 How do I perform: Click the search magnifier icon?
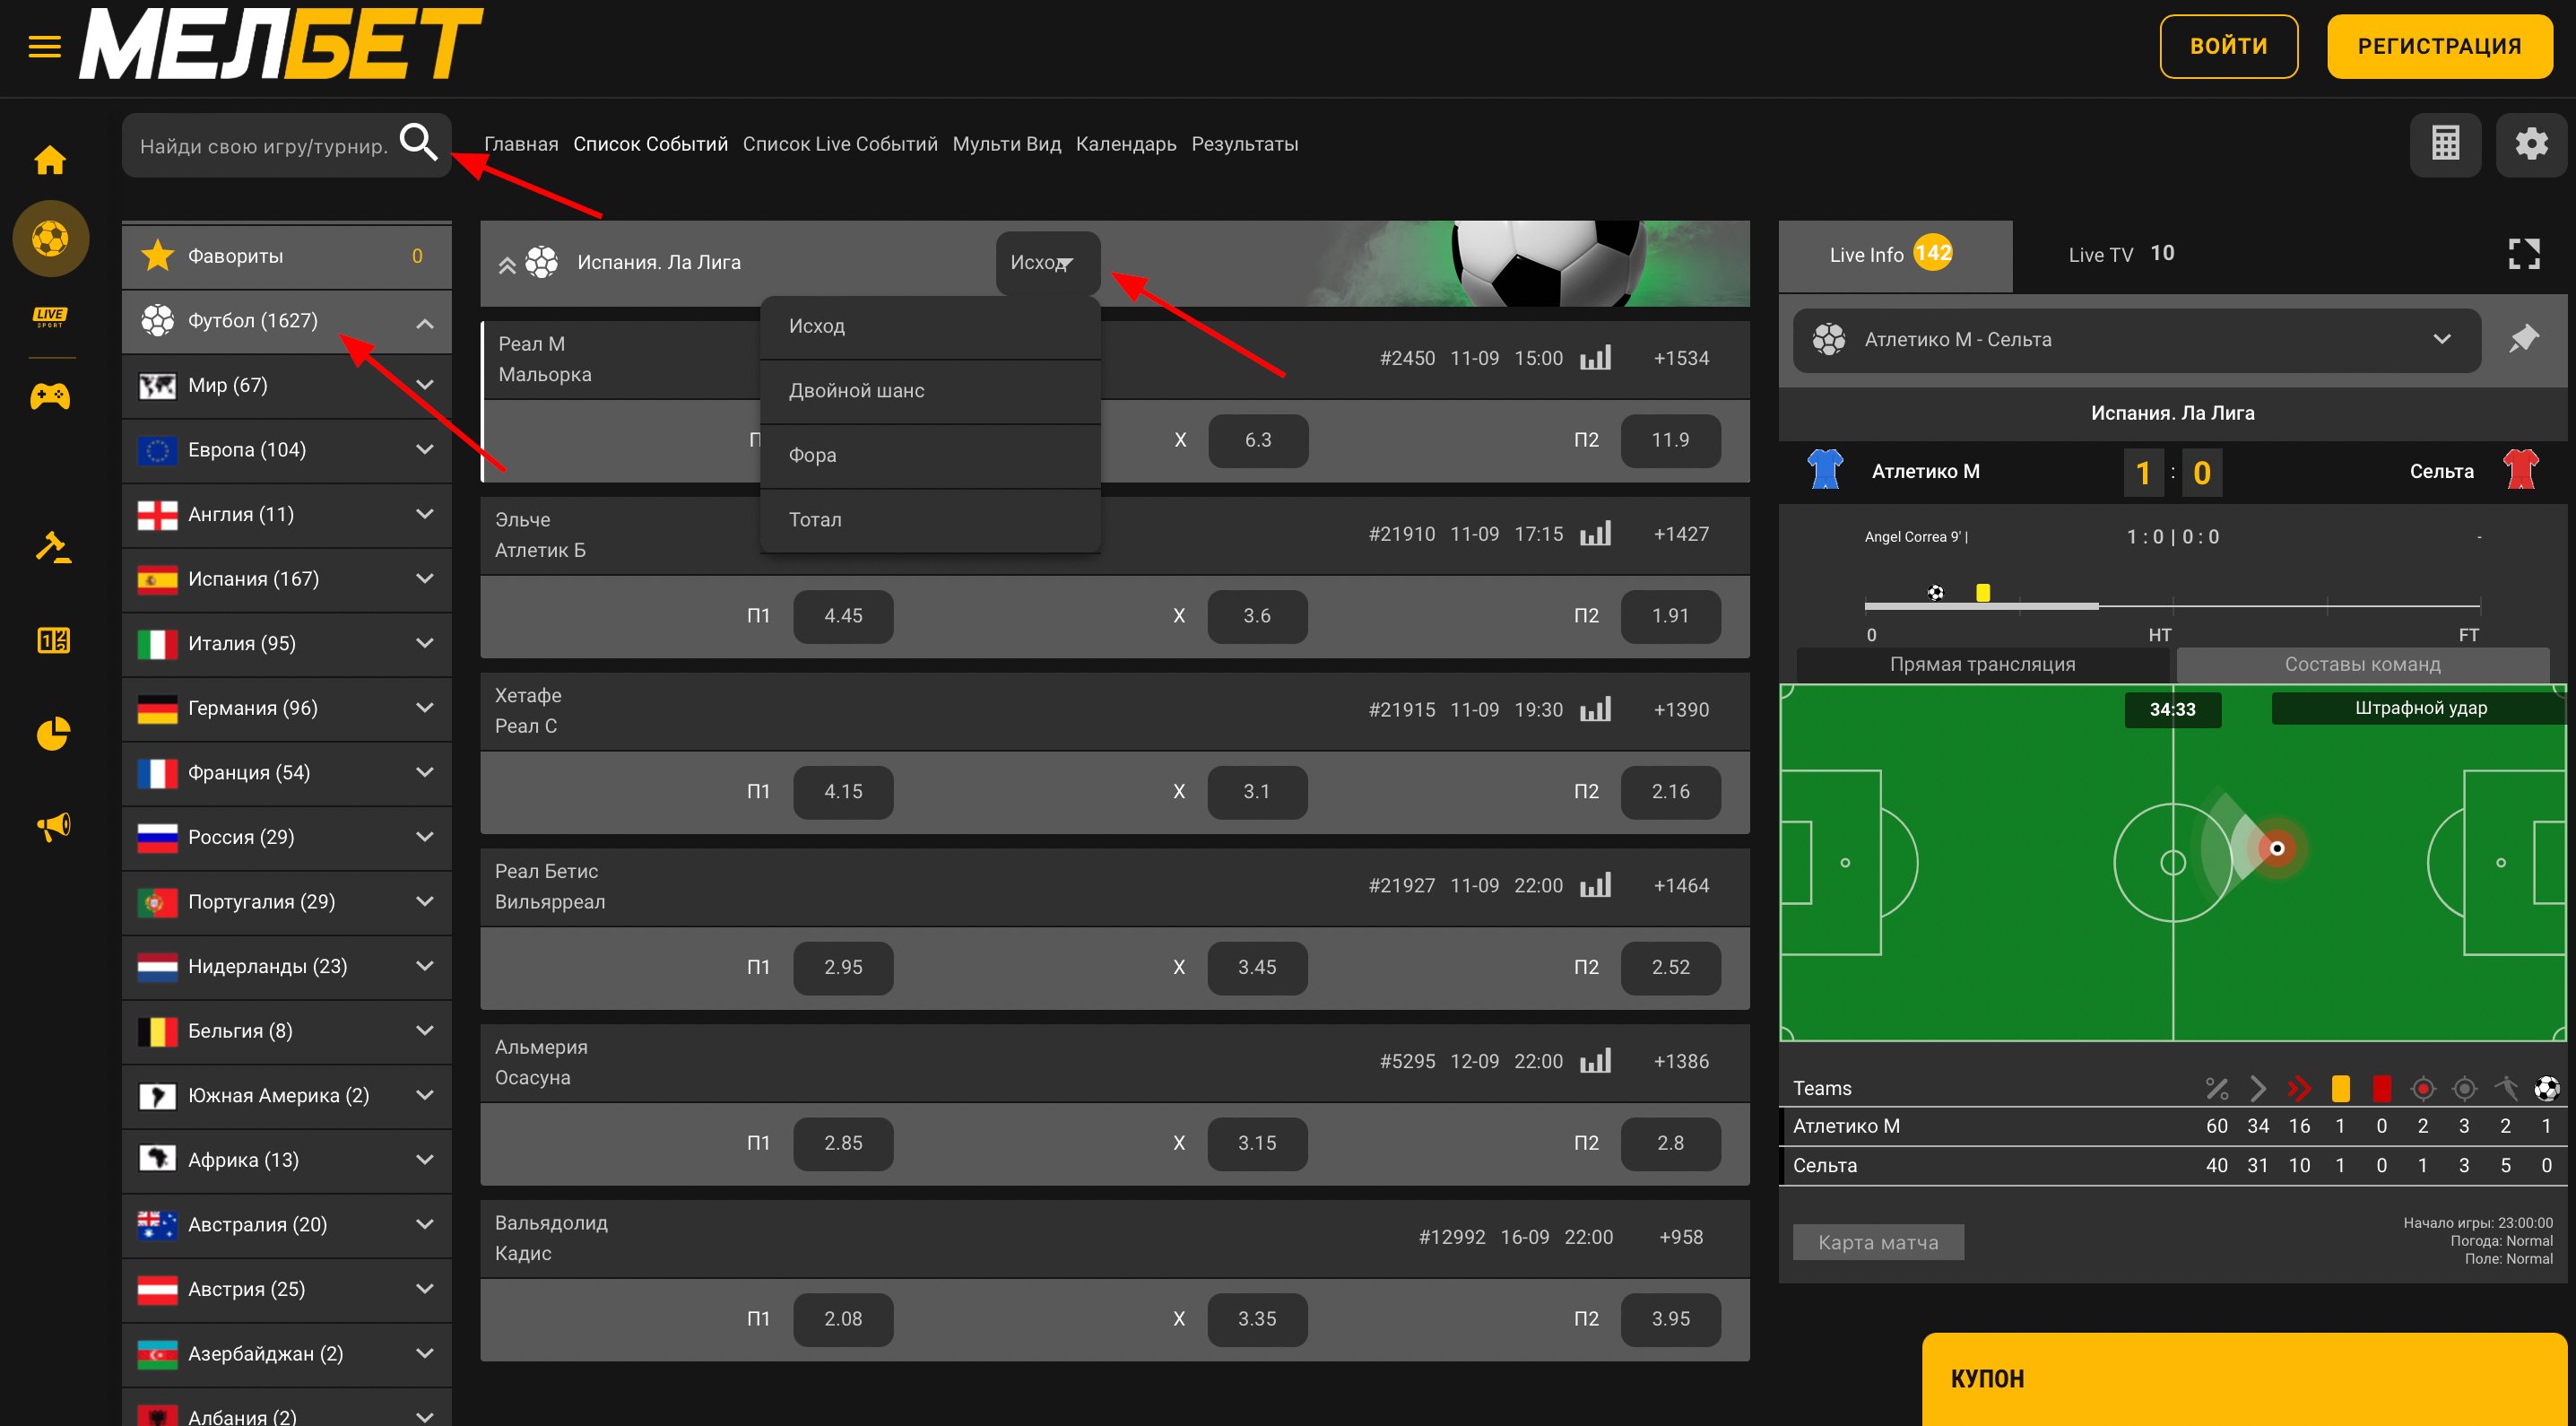418,143
